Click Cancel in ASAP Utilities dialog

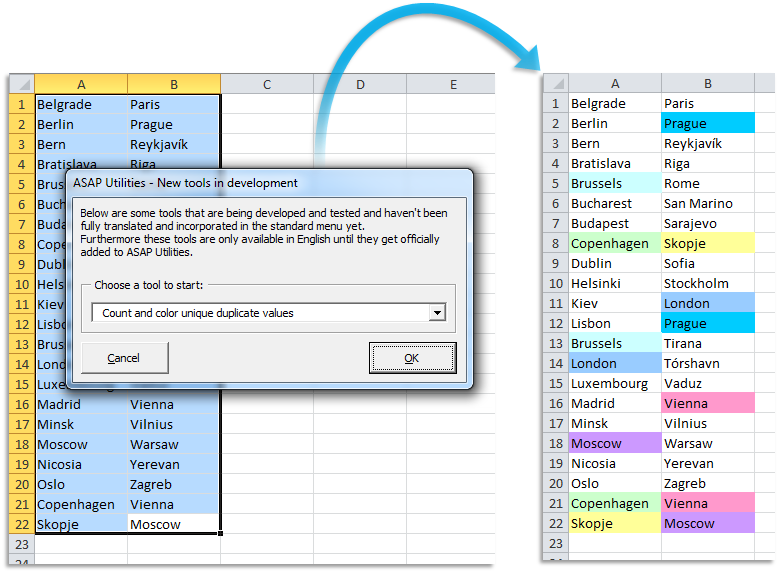125,358
